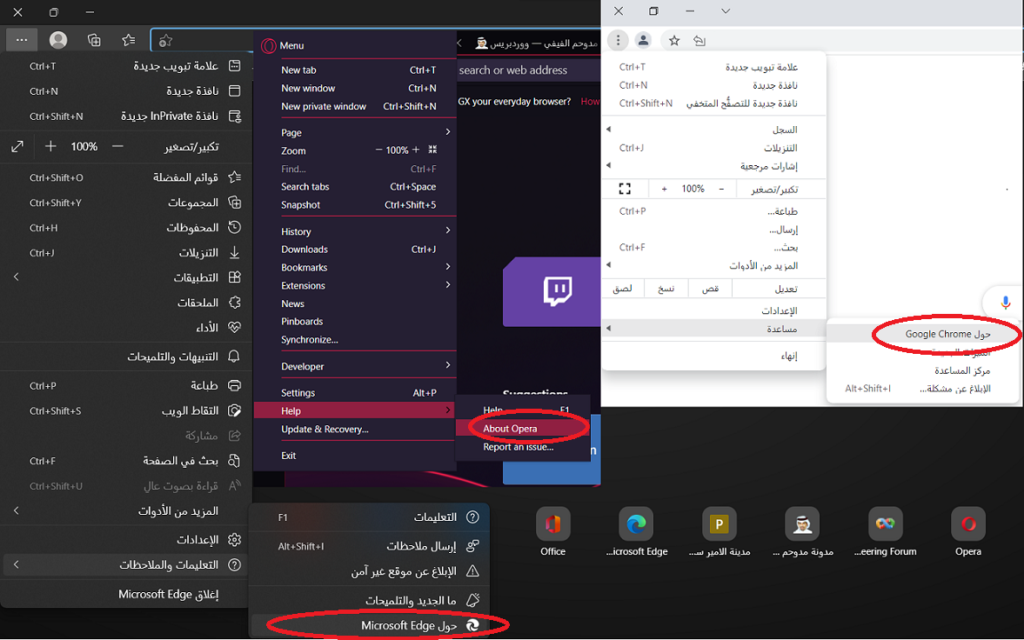Choose About Opera in Opera's Help submenu
Viewport: 1024px width, 640px height.
pyautogui.click(x=523, y=428)
